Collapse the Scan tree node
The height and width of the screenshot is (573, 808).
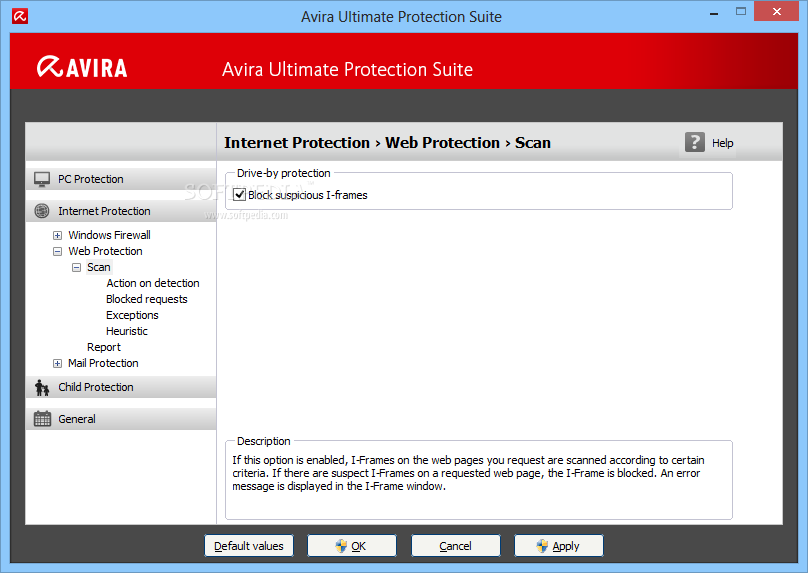point(76,267)
